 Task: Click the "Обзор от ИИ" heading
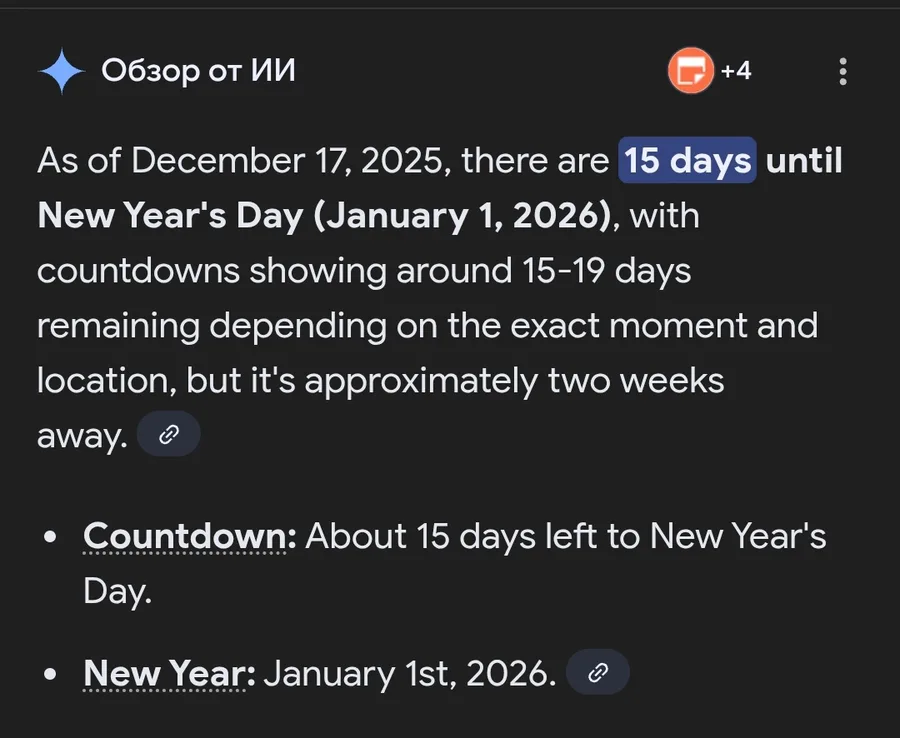point(198,71)
